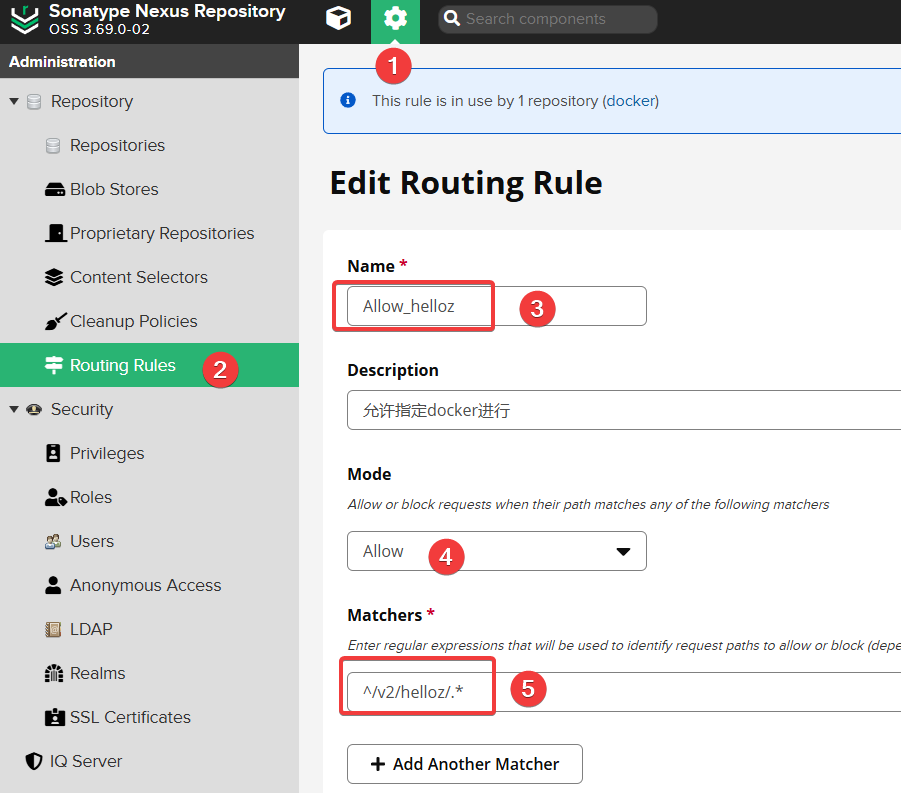Screen dimensions: 901x793
Task: Click the Realms icon in sidebar
Action: pyautogui.click(x=54, y=673)
